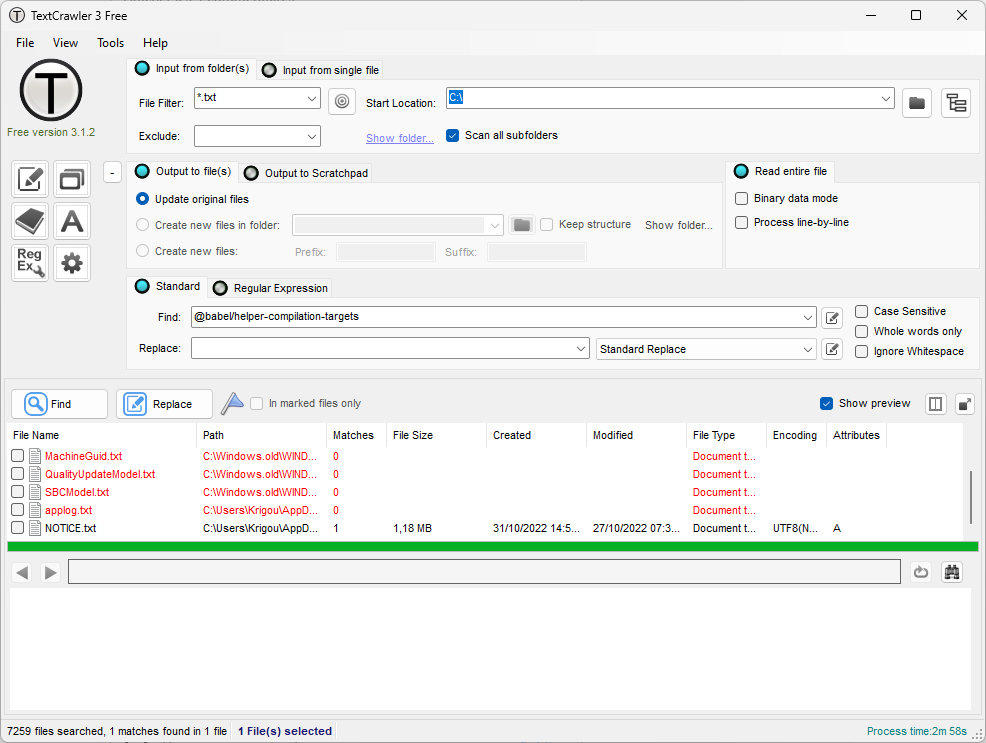Click the target icon beside File Filter
Image resolution: width=986 pixels, height=743 pixels.
pos(341,101)
